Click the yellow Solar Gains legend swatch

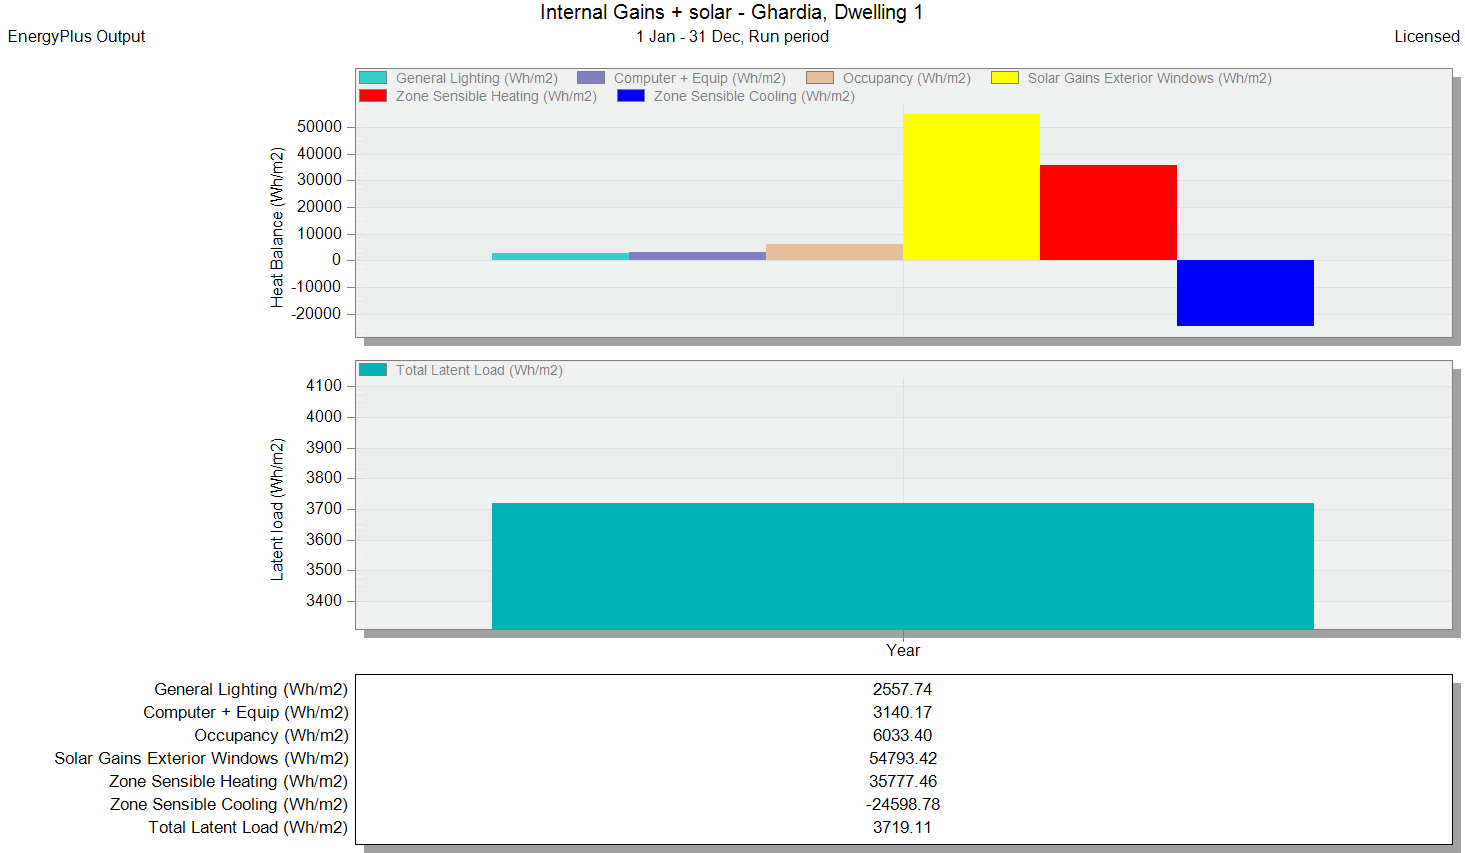(1005, 78)
